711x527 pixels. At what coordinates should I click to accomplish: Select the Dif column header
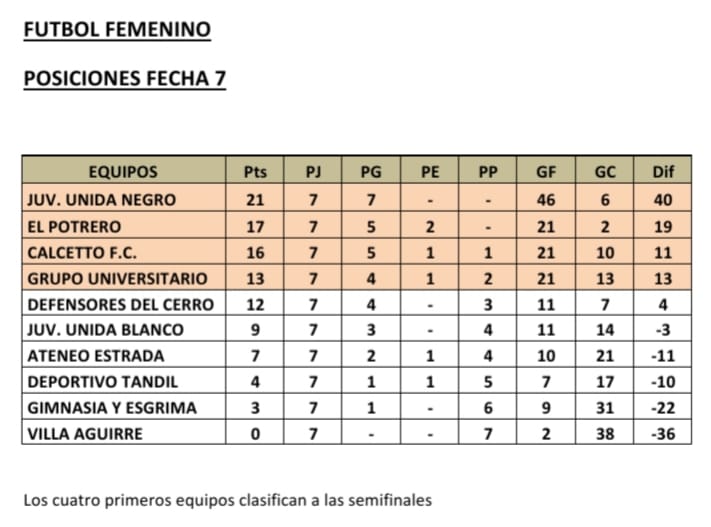click(663, 172)
